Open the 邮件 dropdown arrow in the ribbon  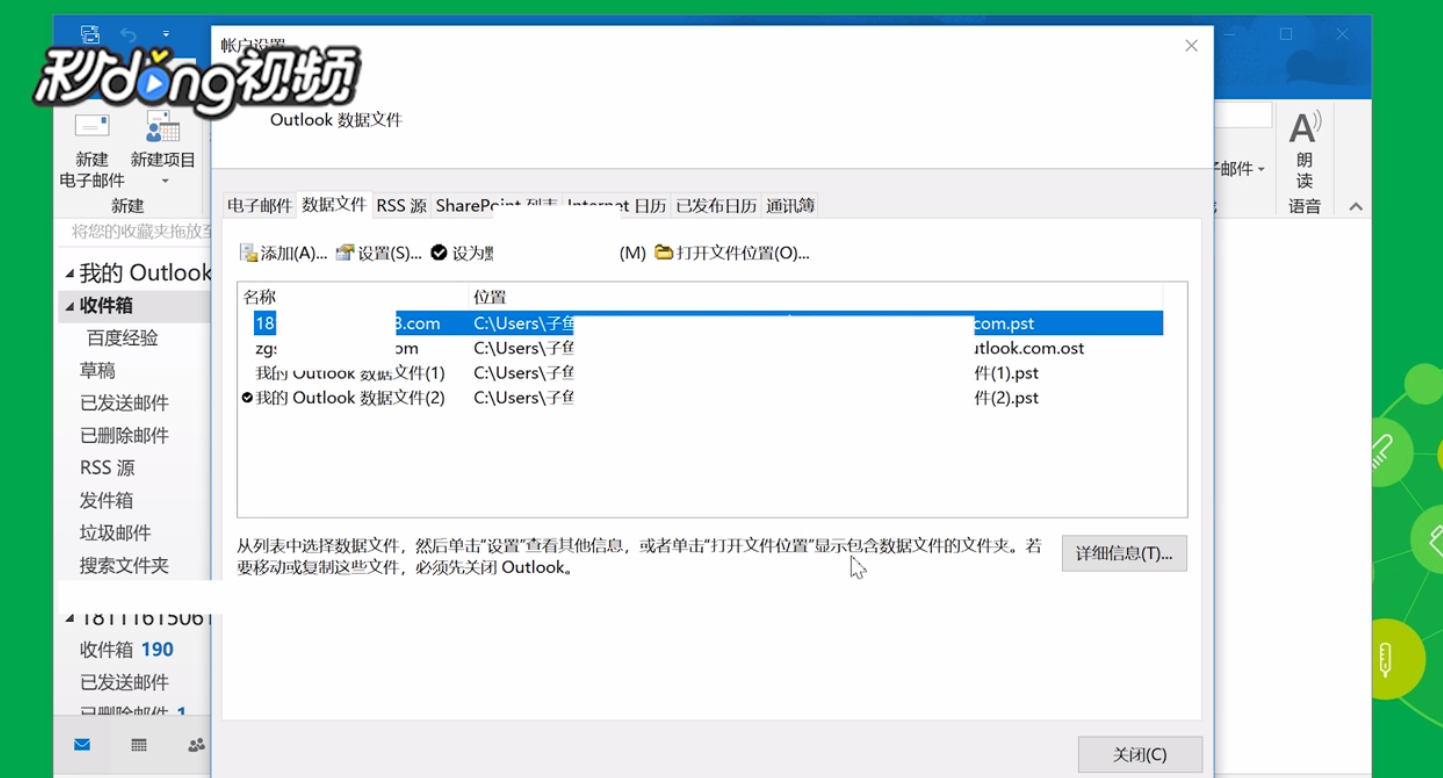click(1261, 170)
